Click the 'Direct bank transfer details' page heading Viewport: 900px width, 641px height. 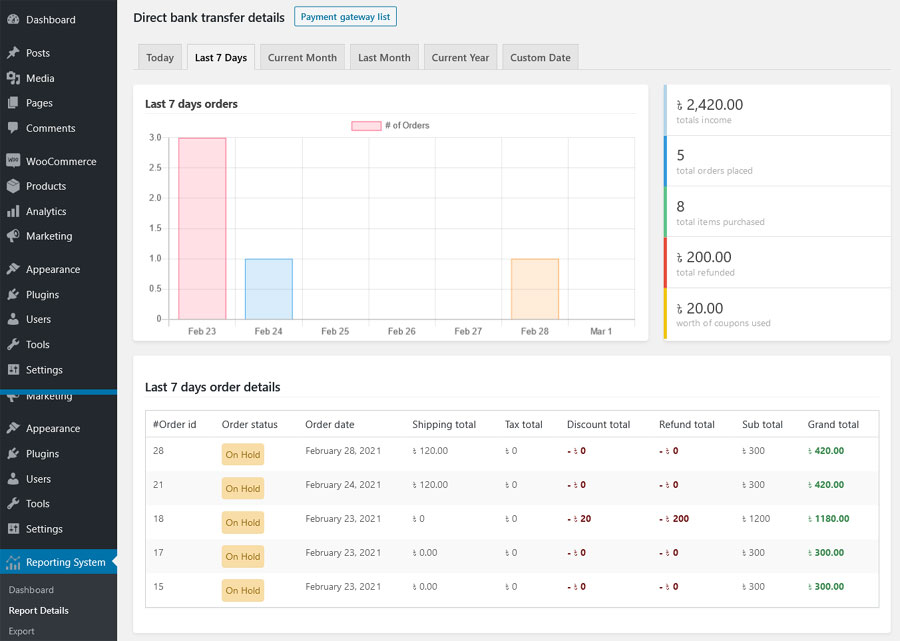pyautogui.click(x=209, y=17)
